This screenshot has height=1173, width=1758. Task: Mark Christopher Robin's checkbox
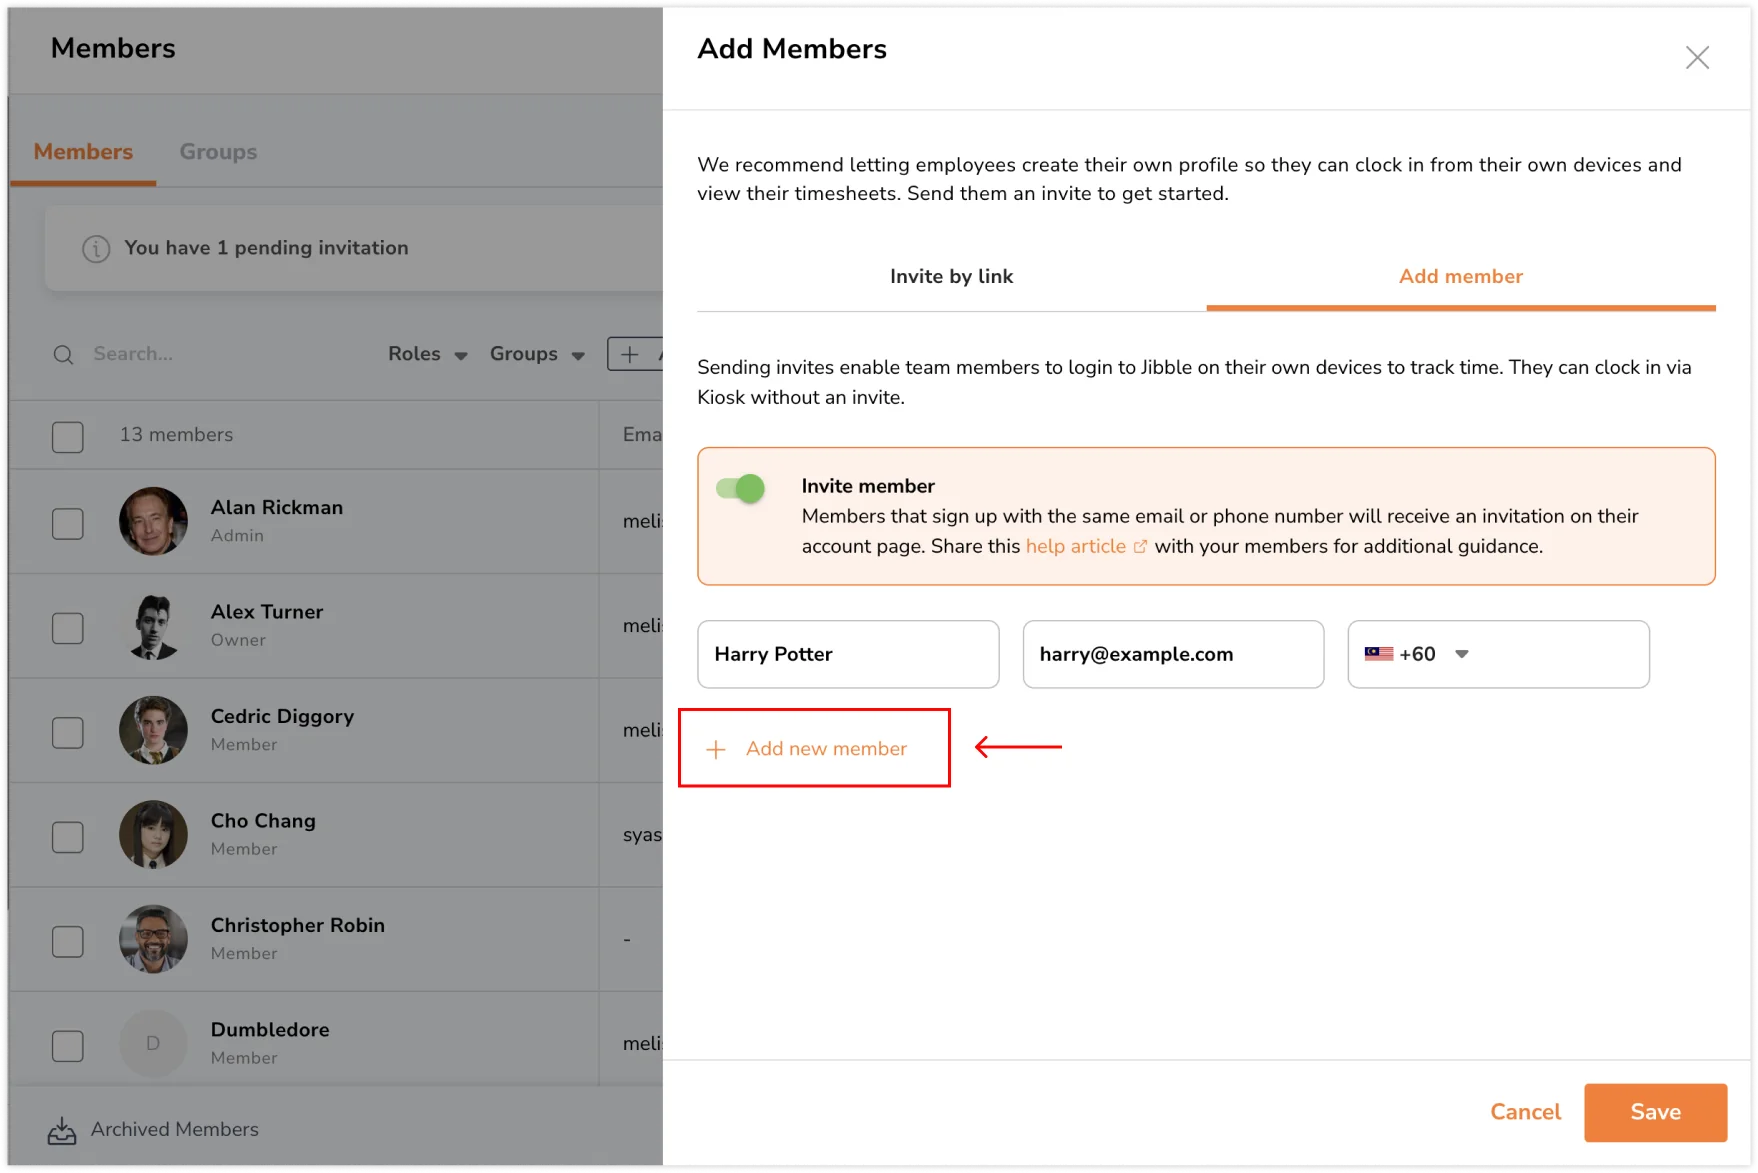click(68, 942)
